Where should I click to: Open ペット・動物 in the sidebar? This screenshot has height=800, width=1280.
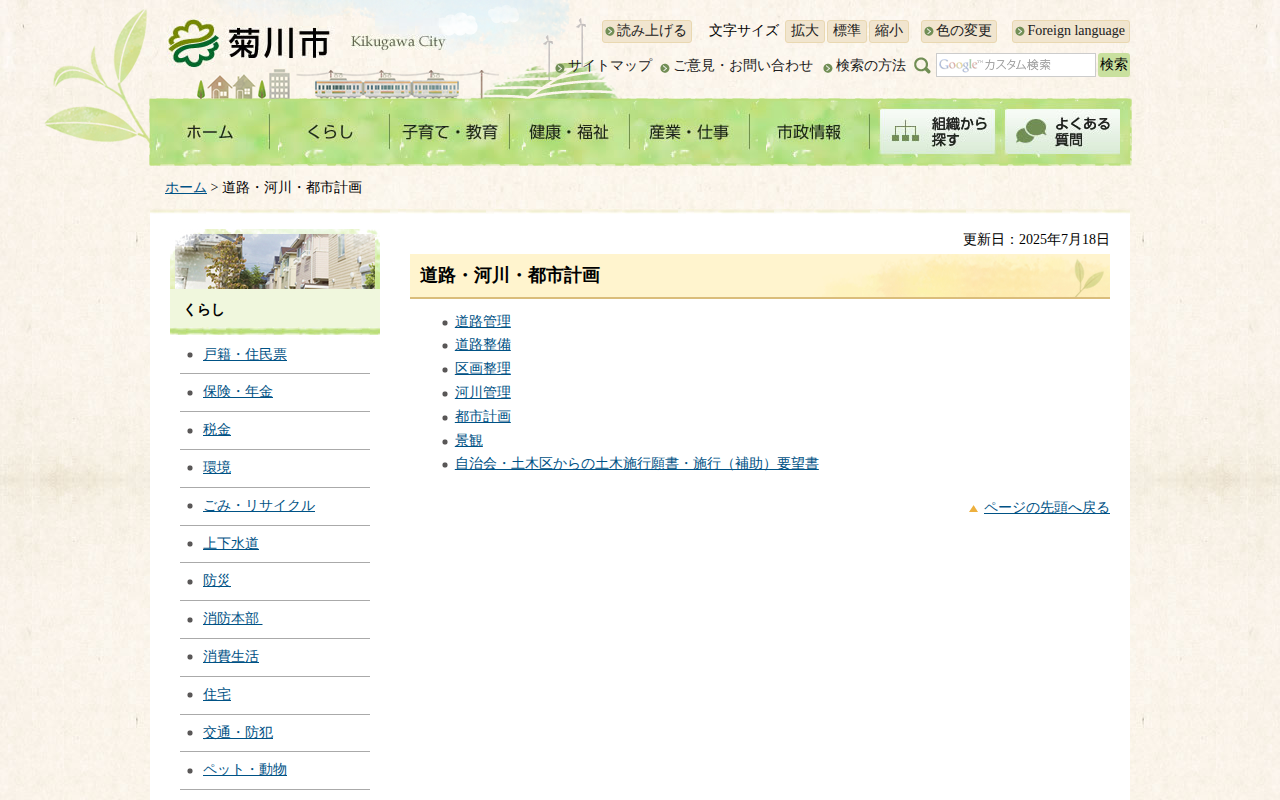pyautogui.click(x=245, y=770)
